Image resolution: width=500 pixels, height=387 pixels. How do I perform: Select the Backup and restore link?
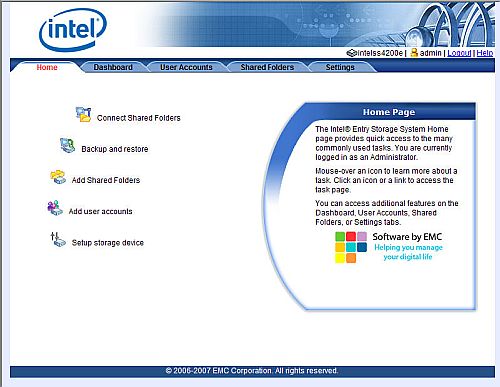(x=115, y=149)
